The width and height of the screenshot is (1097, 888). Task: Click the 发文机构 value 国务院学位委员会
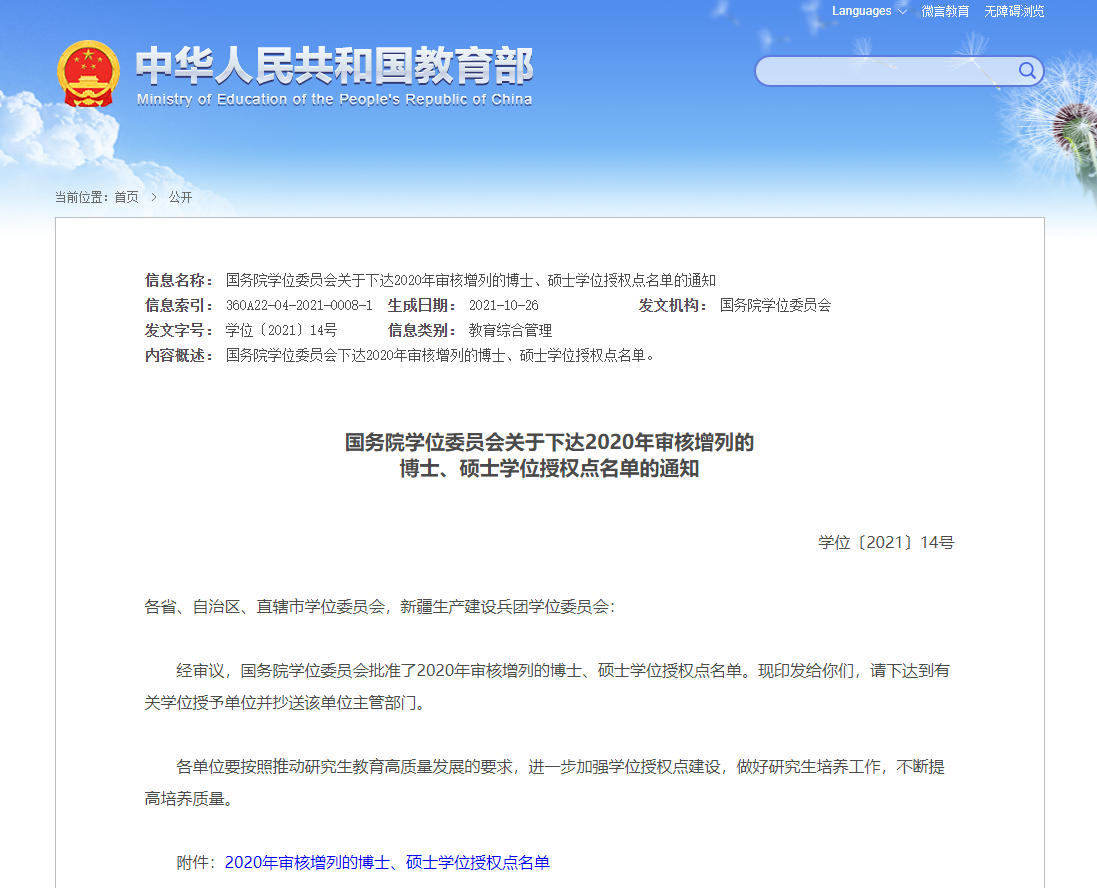coord(775,305)
